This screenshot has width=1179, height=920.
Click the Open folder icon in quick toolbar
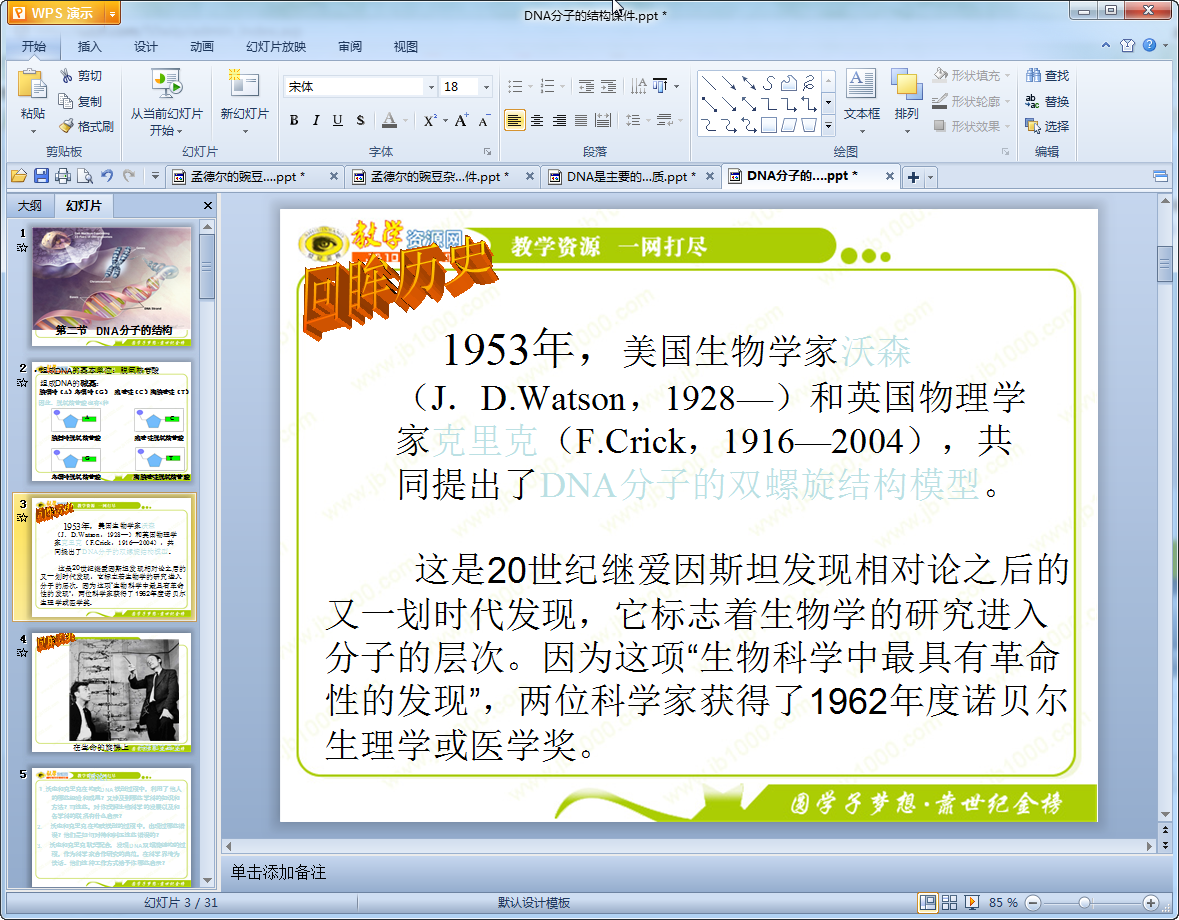pos(19,176)
